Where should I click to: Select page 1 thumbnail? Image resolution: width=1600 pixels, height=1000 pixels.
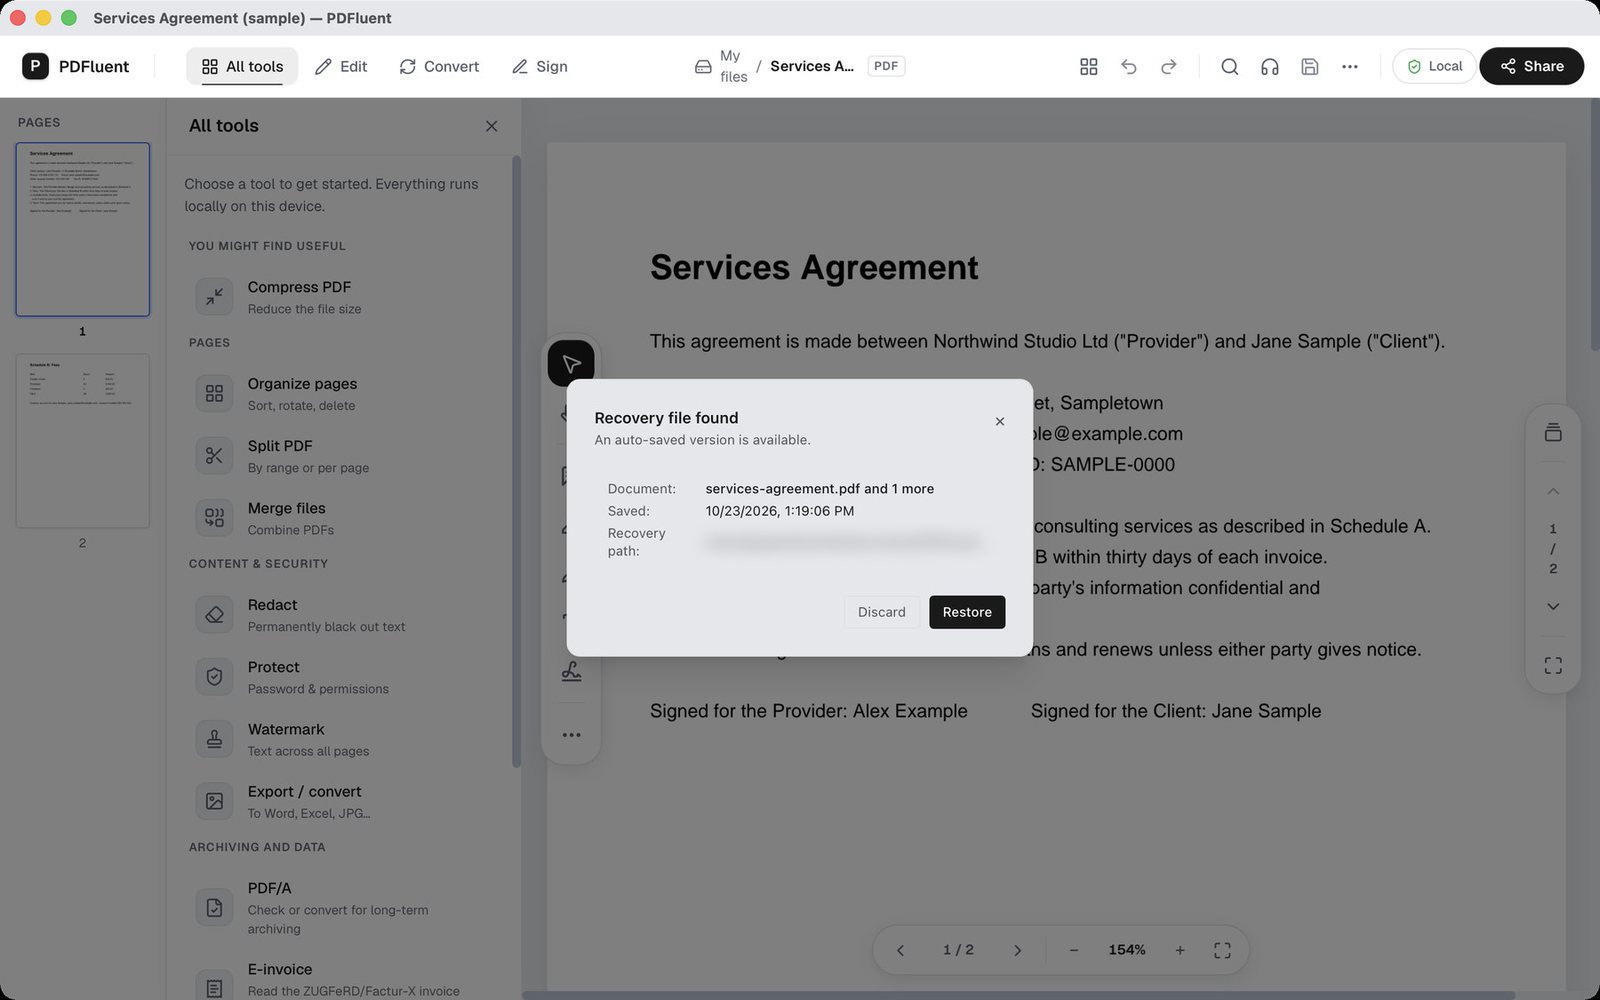pyautogui.click(x=83, y=230)
